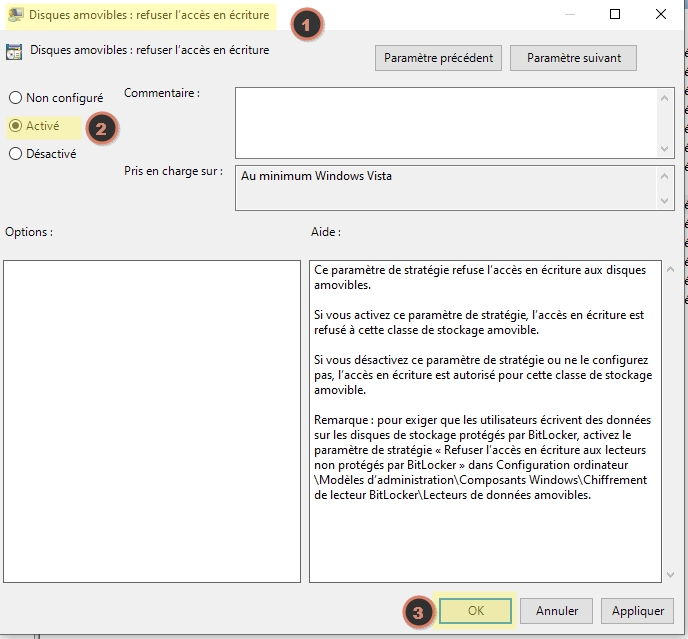Screen dimensions: 688x639
Task: Apply changes with Appliquer button
Action: point(637,610)
